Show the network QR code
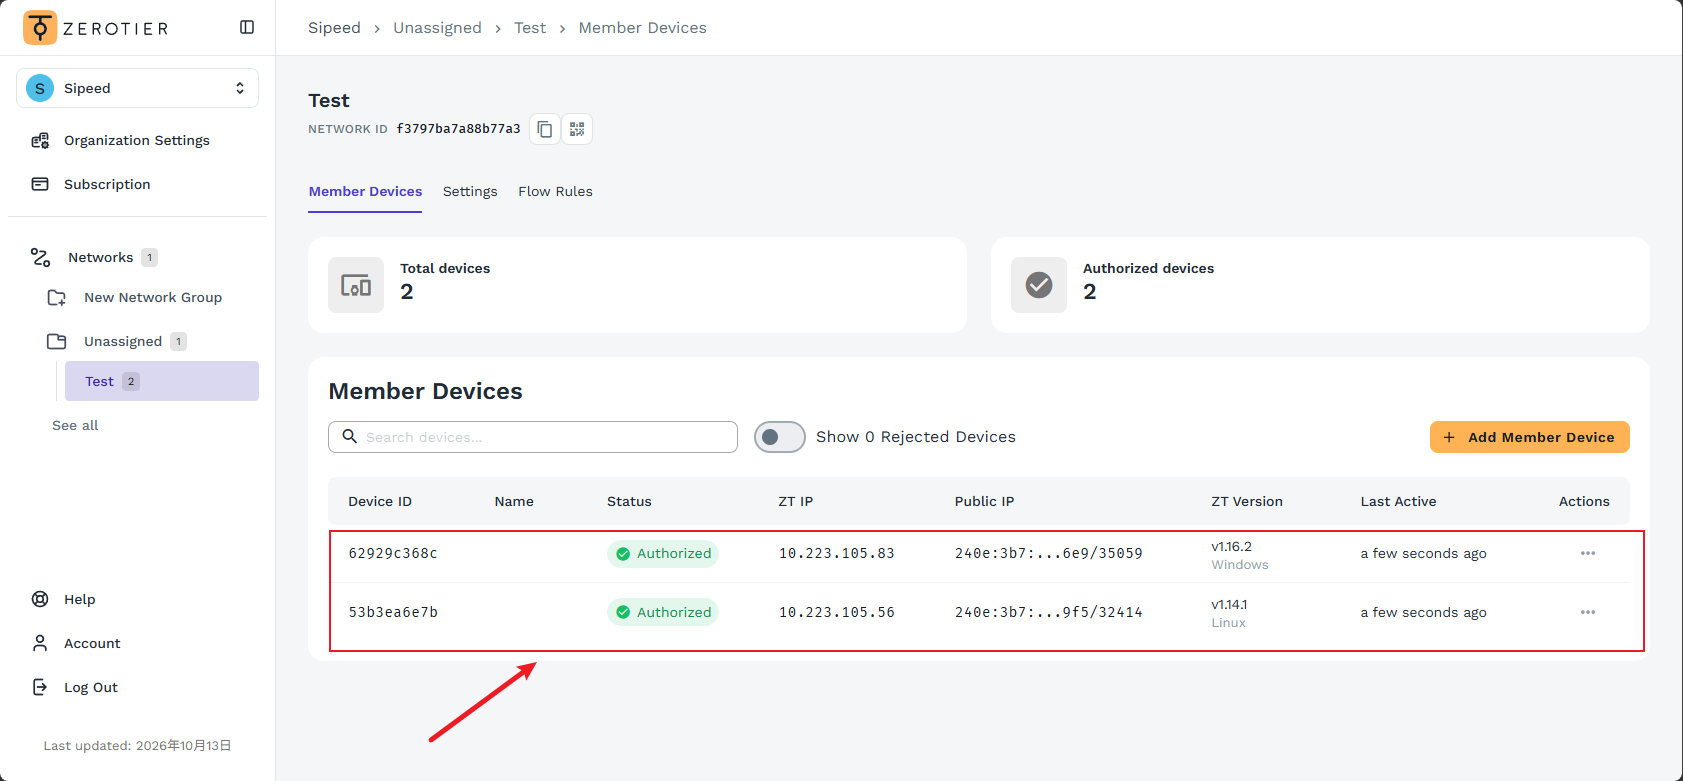The image size is (1683, 781). click(x=577, y=129)
